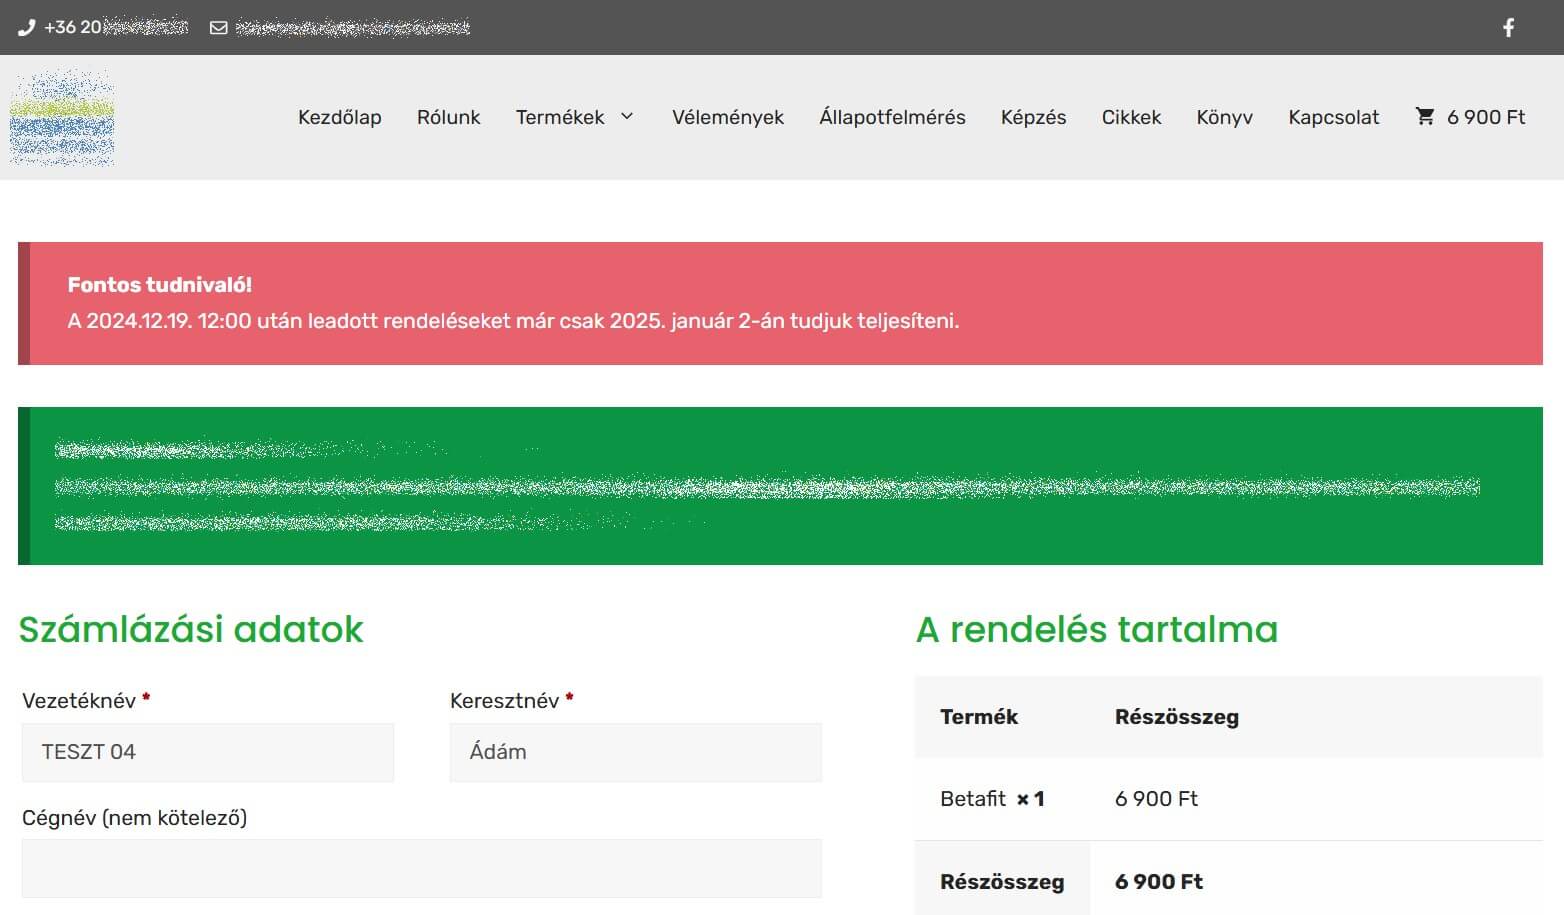The image size is (1564, 915).
Task: Click the Termék column header
Action: (979, 717)
